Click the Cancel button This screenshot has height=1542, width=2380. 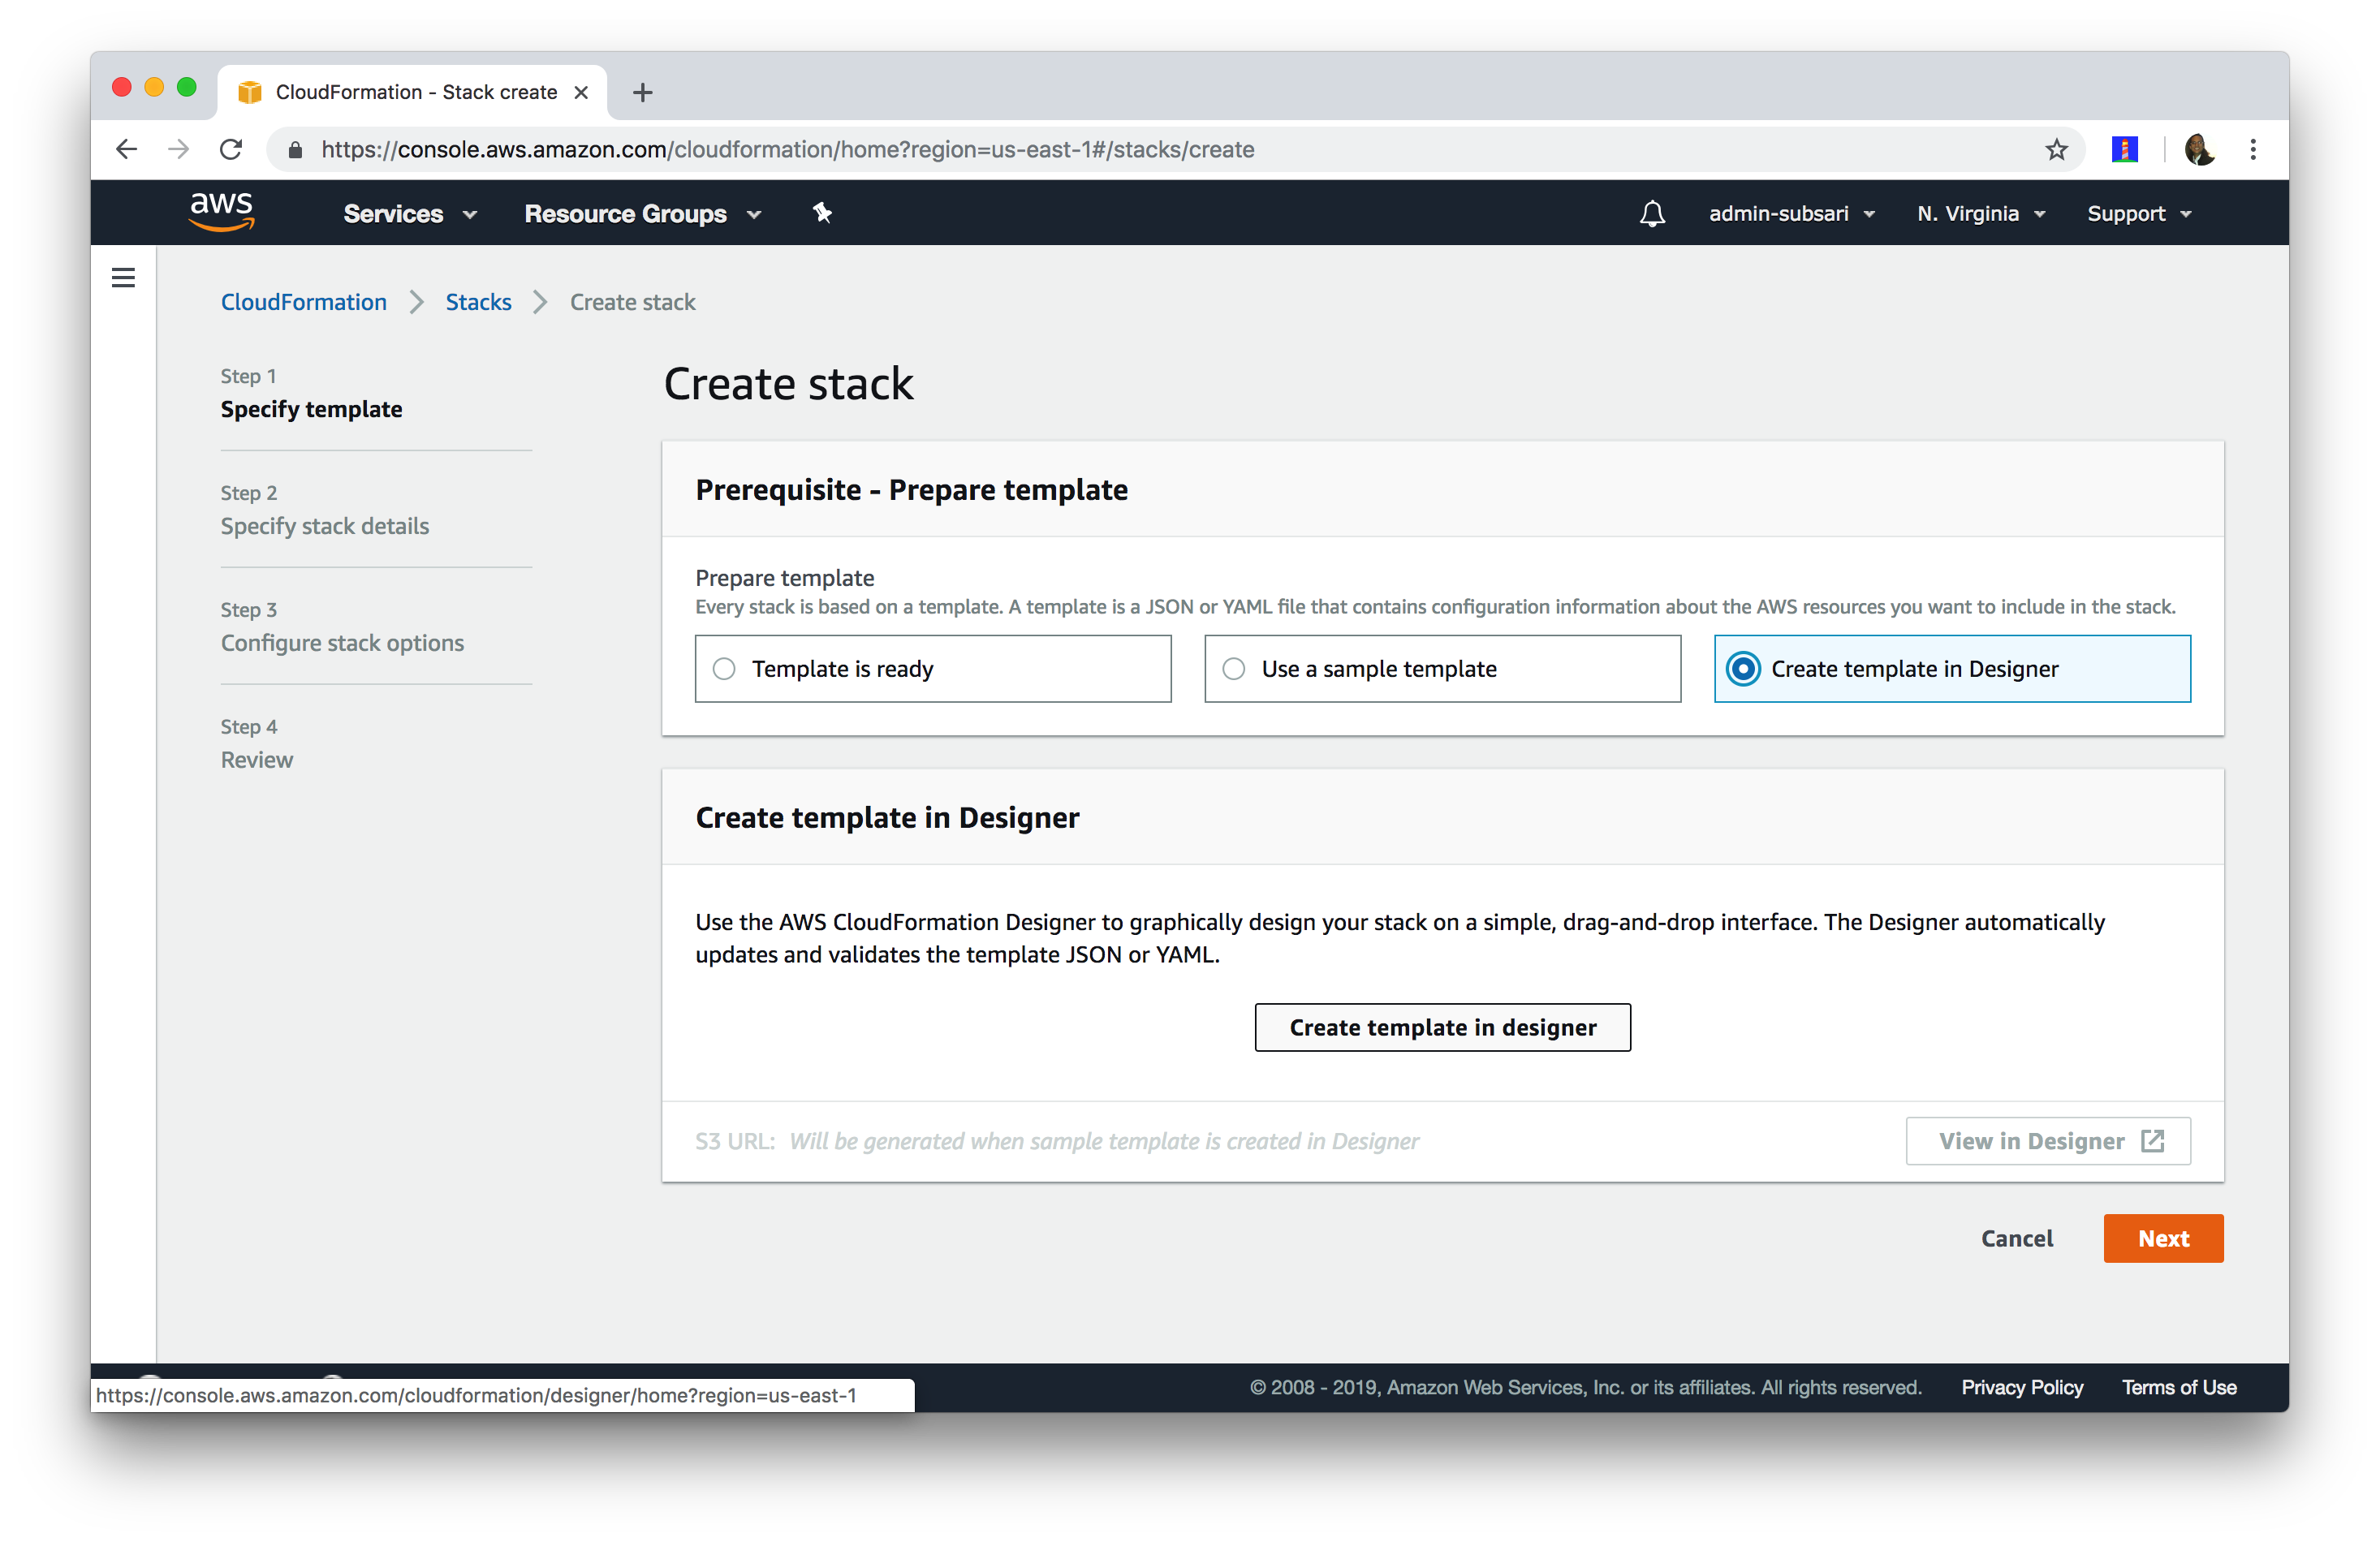click(2017, 1237)
